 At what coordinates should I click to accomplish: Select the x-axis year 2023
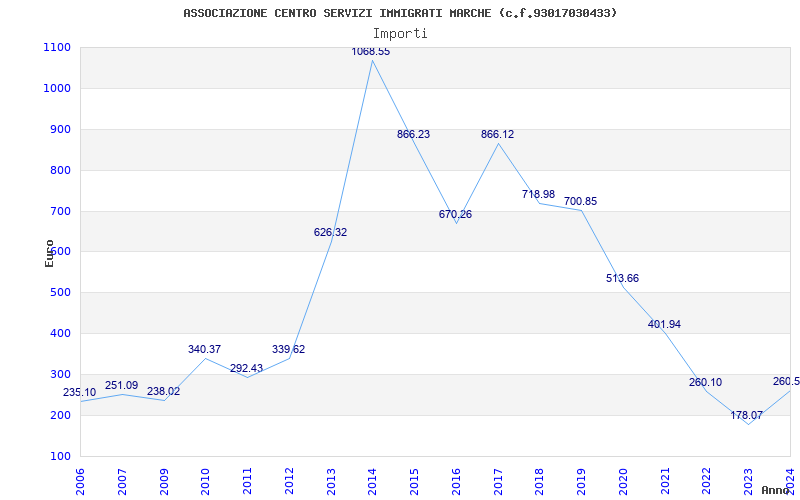[x=748, y=482]
